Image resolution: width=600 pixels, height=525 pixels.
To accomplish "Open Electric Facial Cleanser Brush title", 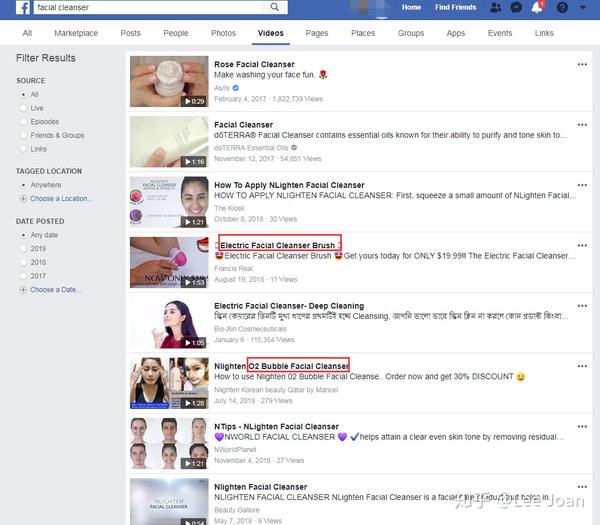I will (278, 245).
